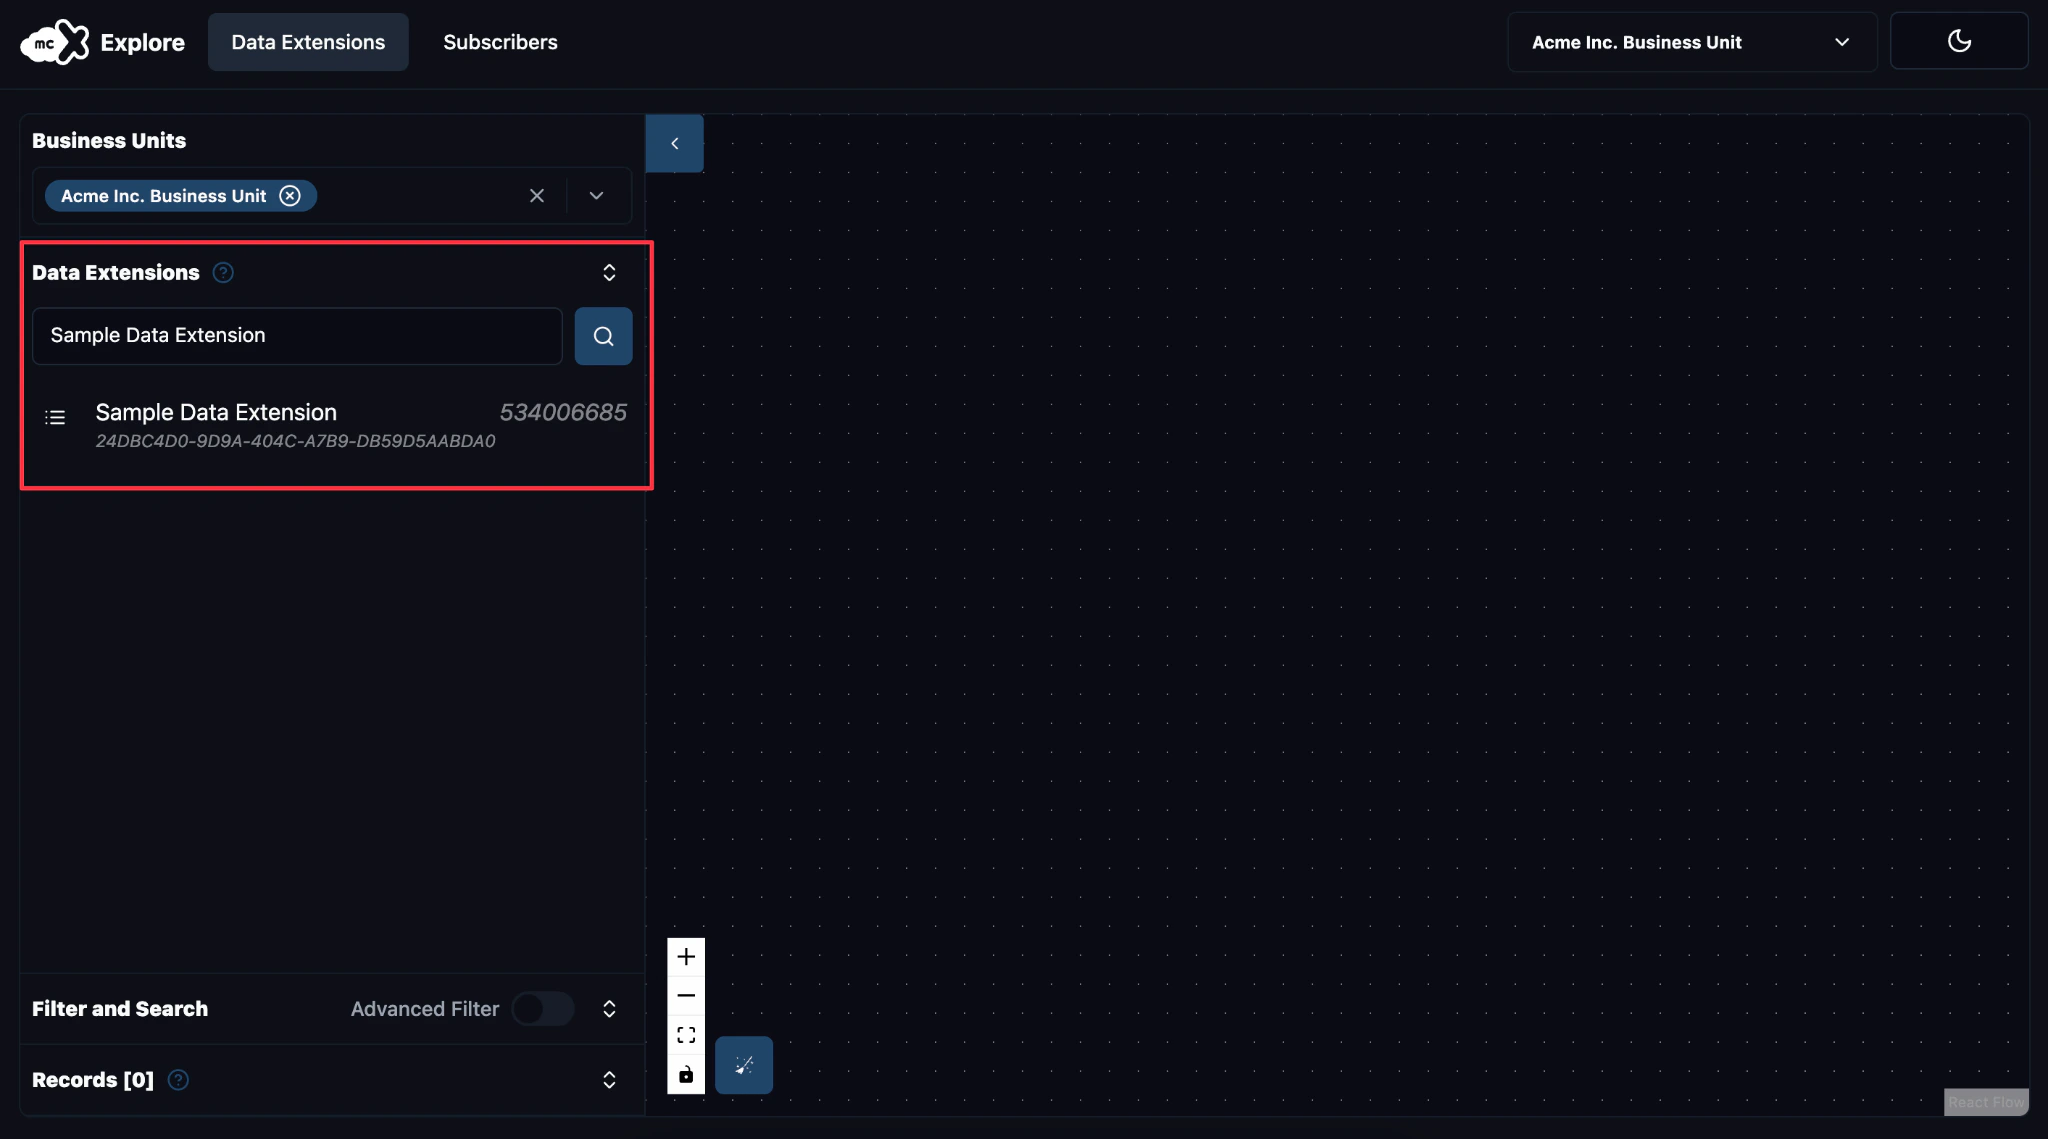Screen dimensions: 2048x1139
Task: Zoom out on the canvas
Action: [686, 996]
